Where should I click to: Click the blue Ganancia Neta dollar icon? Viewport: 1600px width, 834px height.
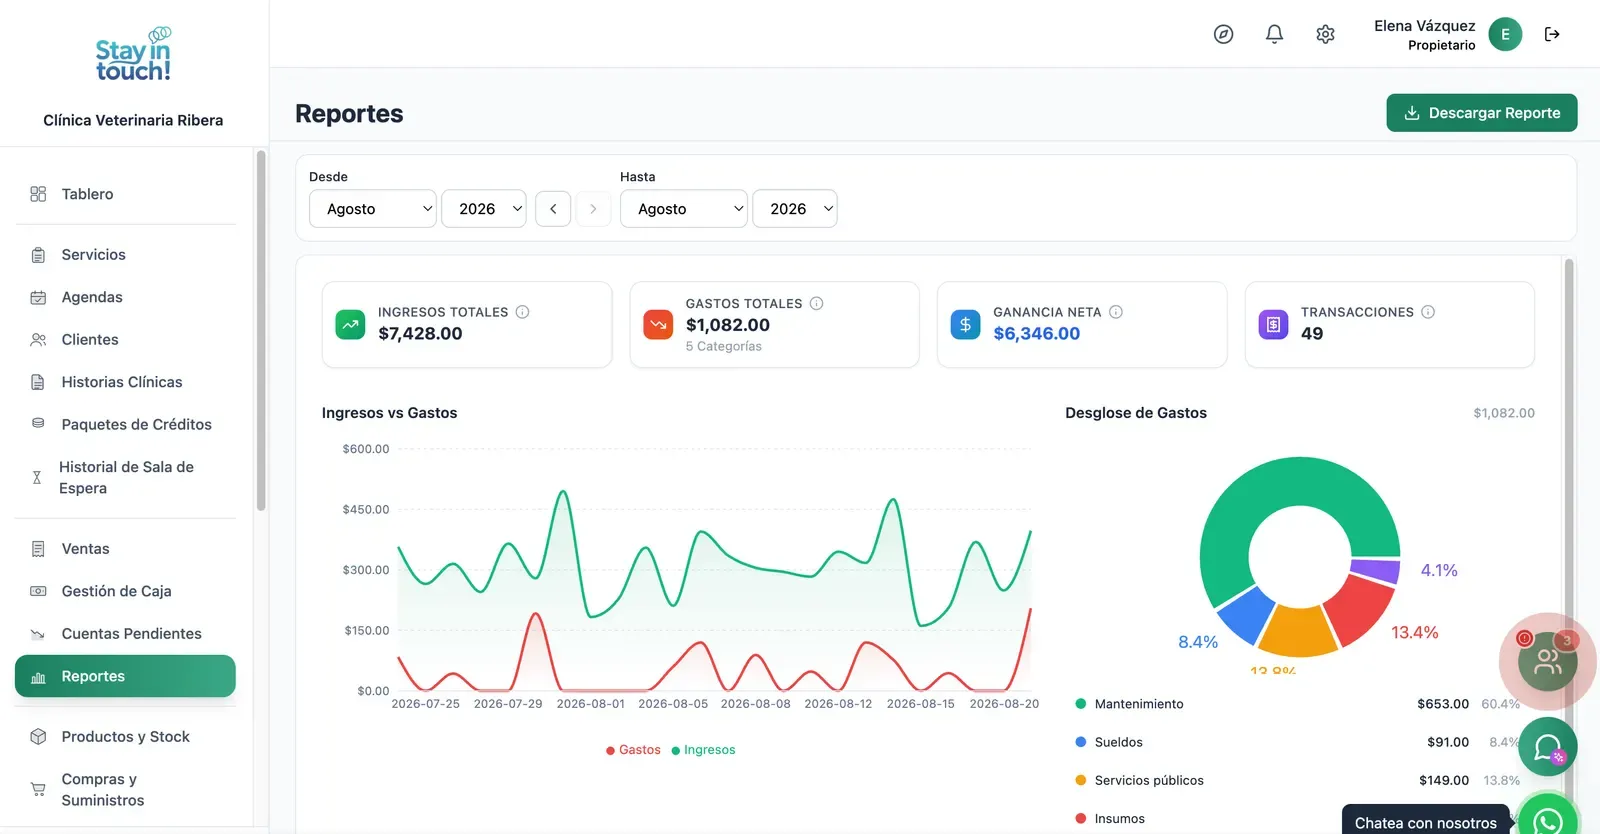(x=965, y=324)
